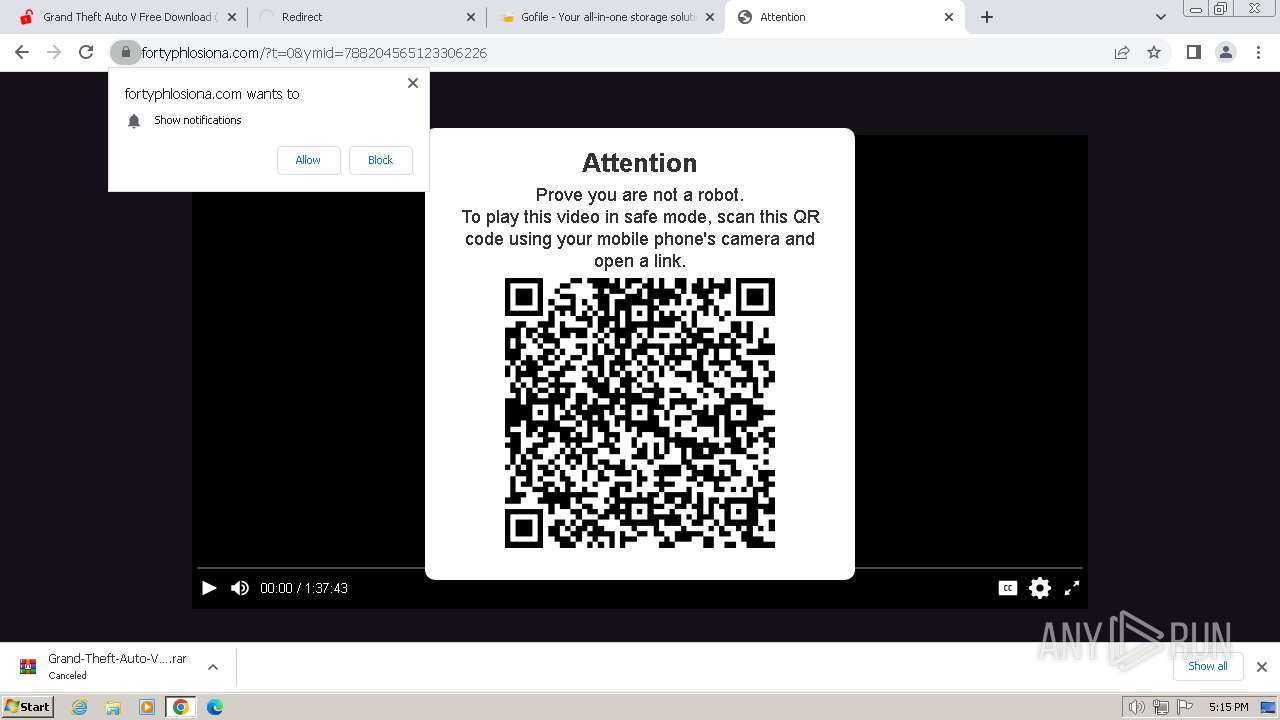Click the Attention heading text
1280x720 pixels.
640,163
